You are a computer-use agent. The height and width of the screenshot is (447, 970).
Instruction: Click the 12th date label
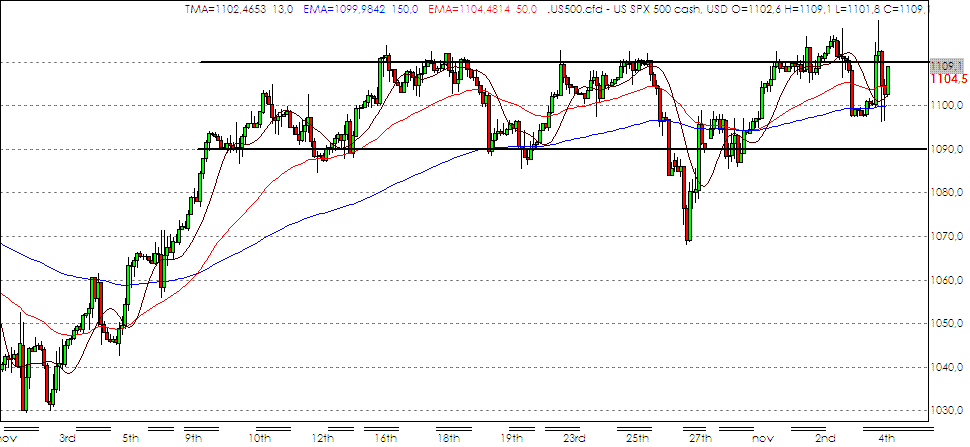324,439
